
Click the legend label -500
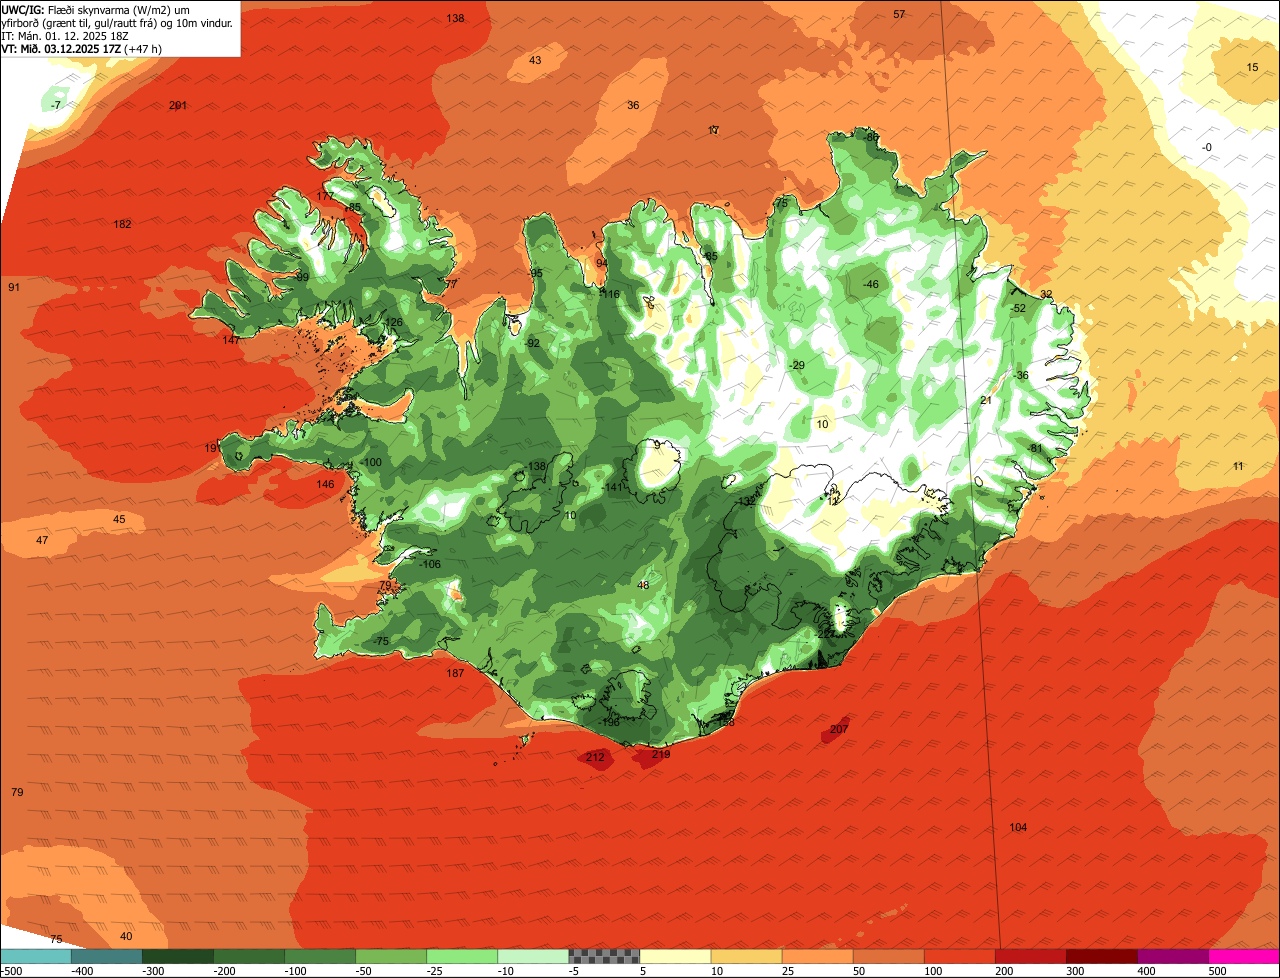click(12, 971)
